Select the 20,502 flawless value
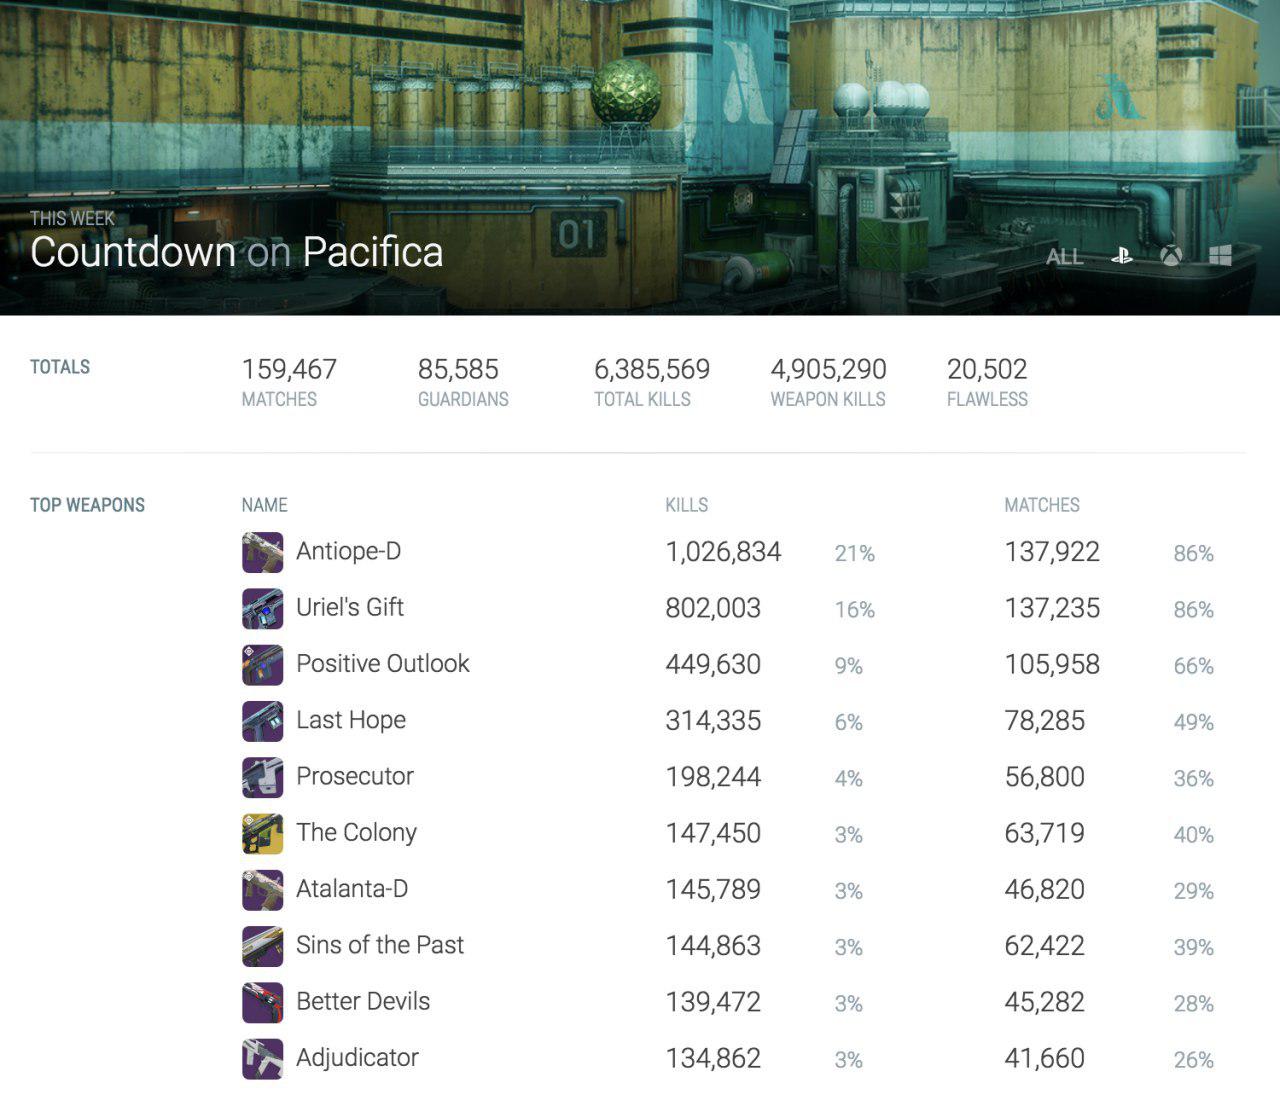1280x1112 pixels. (987, 369)
